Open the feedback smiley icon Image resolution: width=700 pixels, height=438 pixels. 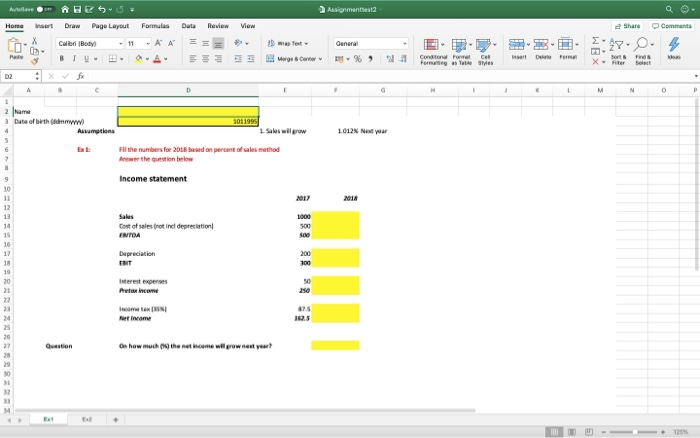pyautogui.click(x=686, y=9)
